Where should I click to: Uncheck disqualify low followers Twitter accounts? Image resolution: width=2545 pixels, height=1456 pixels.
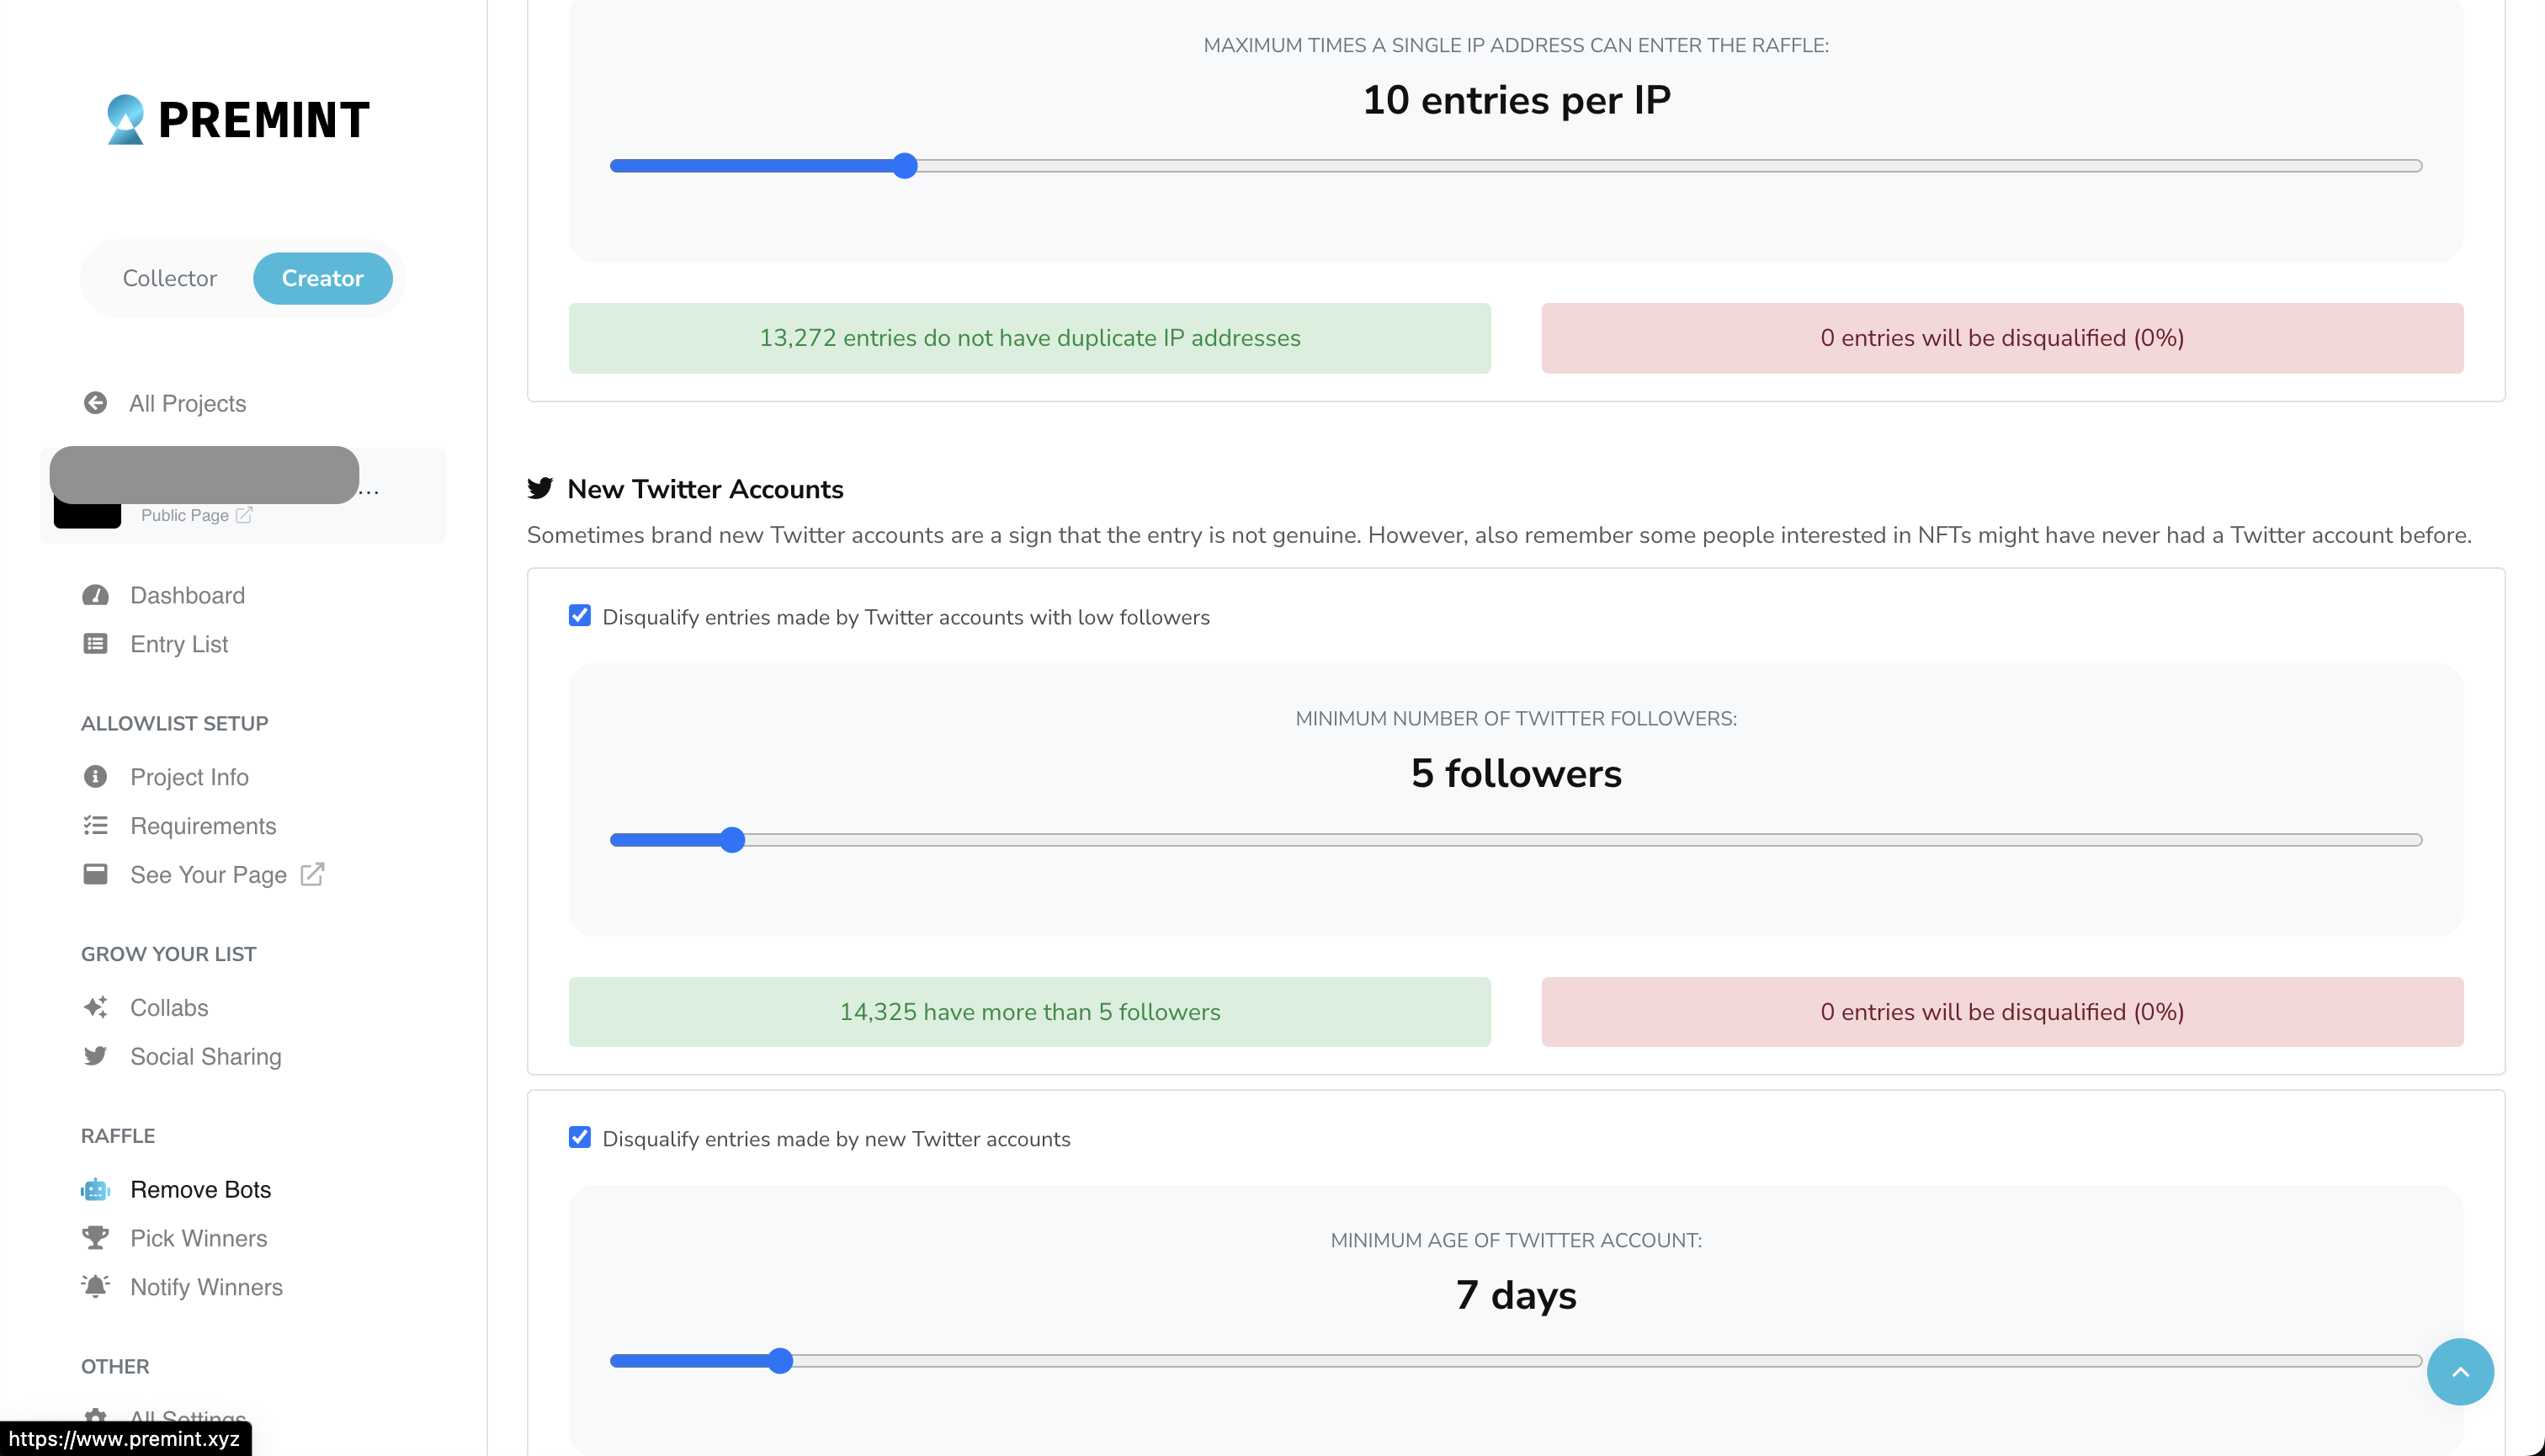[580, 616]
